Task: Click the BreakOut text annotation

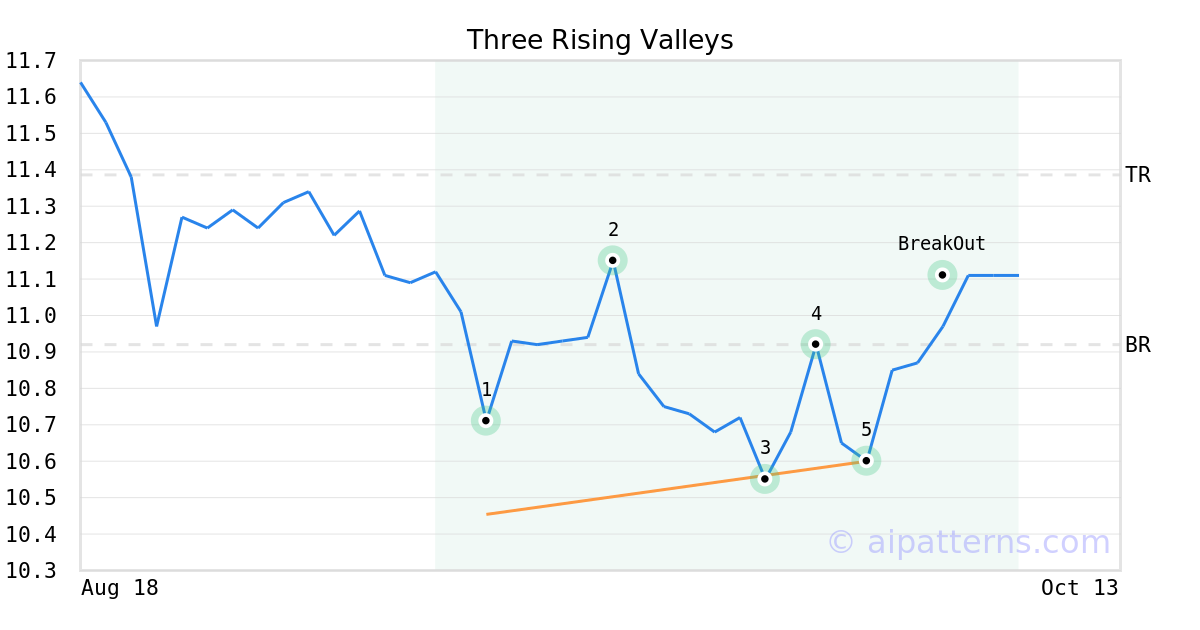Action: (941, 243)
